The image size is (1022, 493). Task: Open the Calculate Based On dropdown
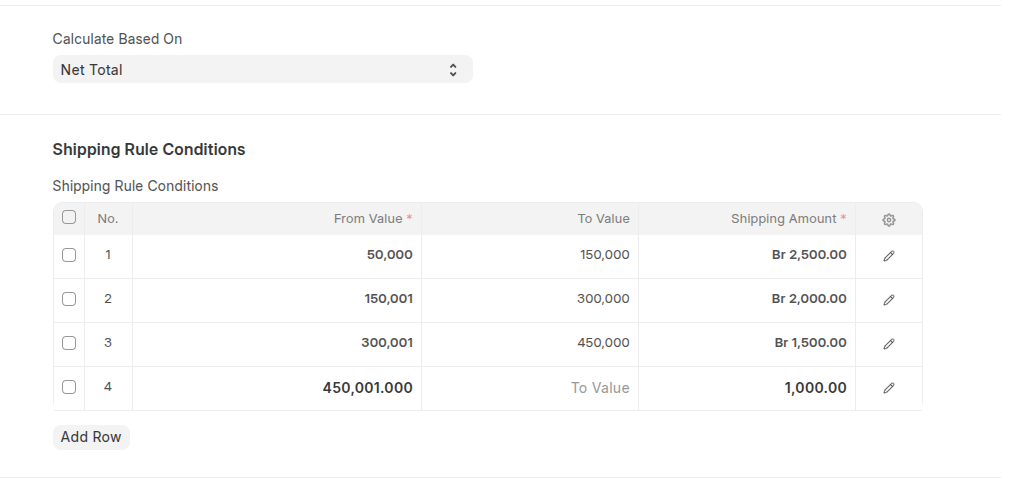[x=262, y=70]
